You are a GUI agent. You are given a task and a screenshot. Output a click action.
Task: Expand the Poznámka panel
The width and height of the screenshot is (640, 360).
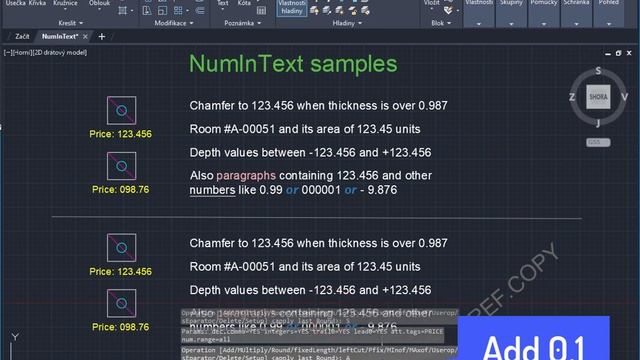click(x=243, y=23)
